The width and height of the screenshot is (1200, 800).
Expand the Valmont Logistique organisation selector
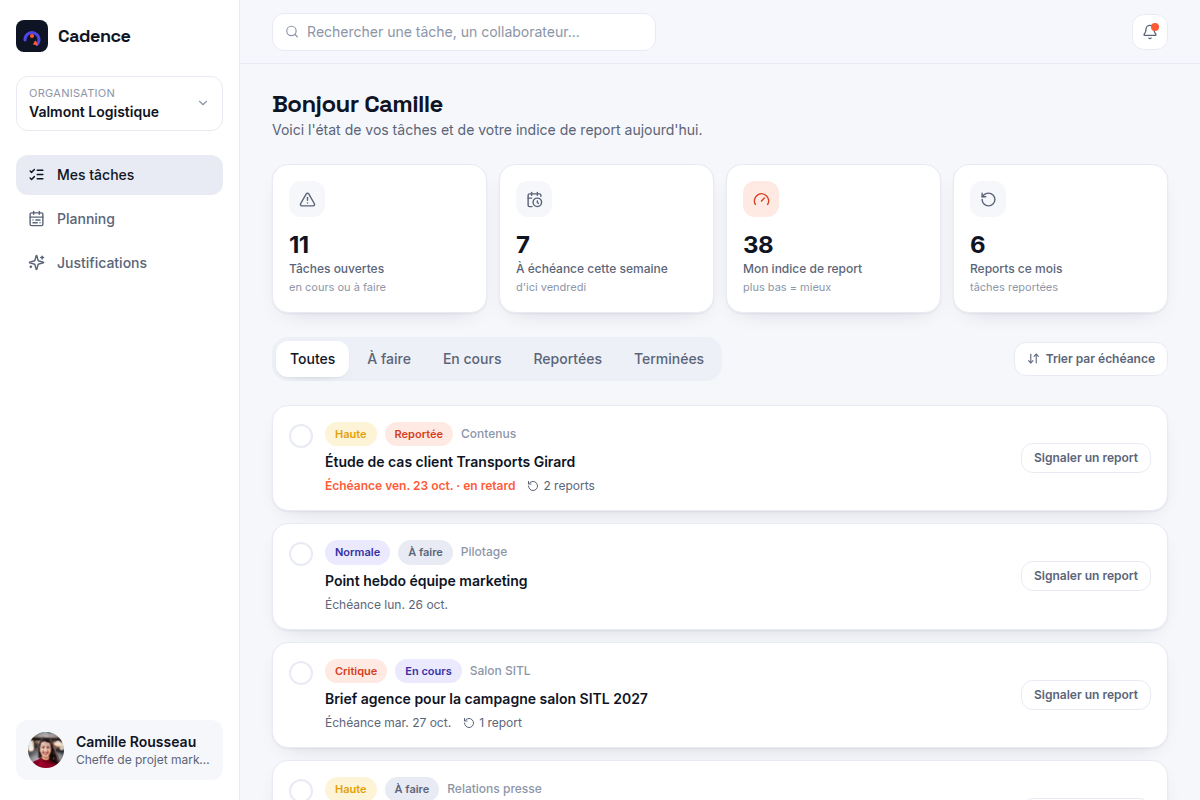point(119,103)
